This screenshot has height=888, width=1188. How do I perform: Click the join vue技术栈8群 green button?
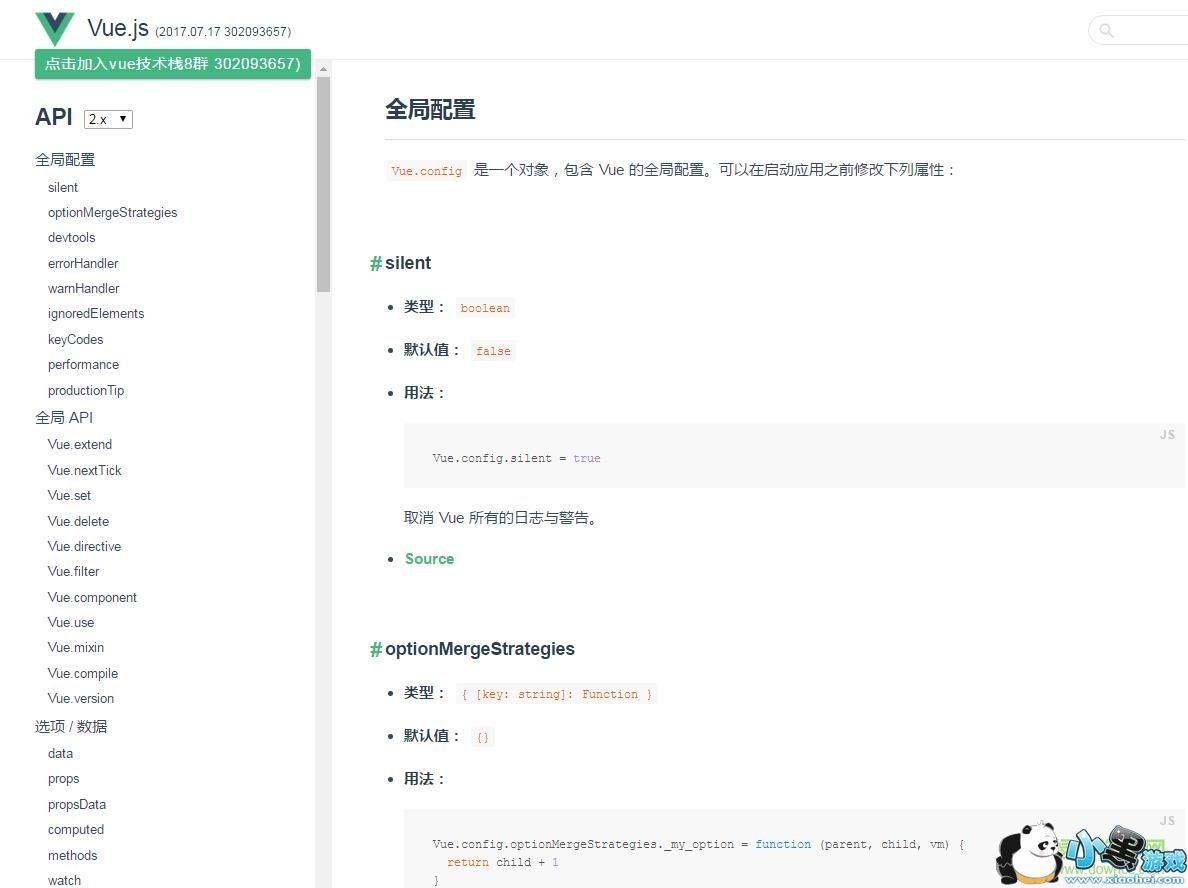173,64
